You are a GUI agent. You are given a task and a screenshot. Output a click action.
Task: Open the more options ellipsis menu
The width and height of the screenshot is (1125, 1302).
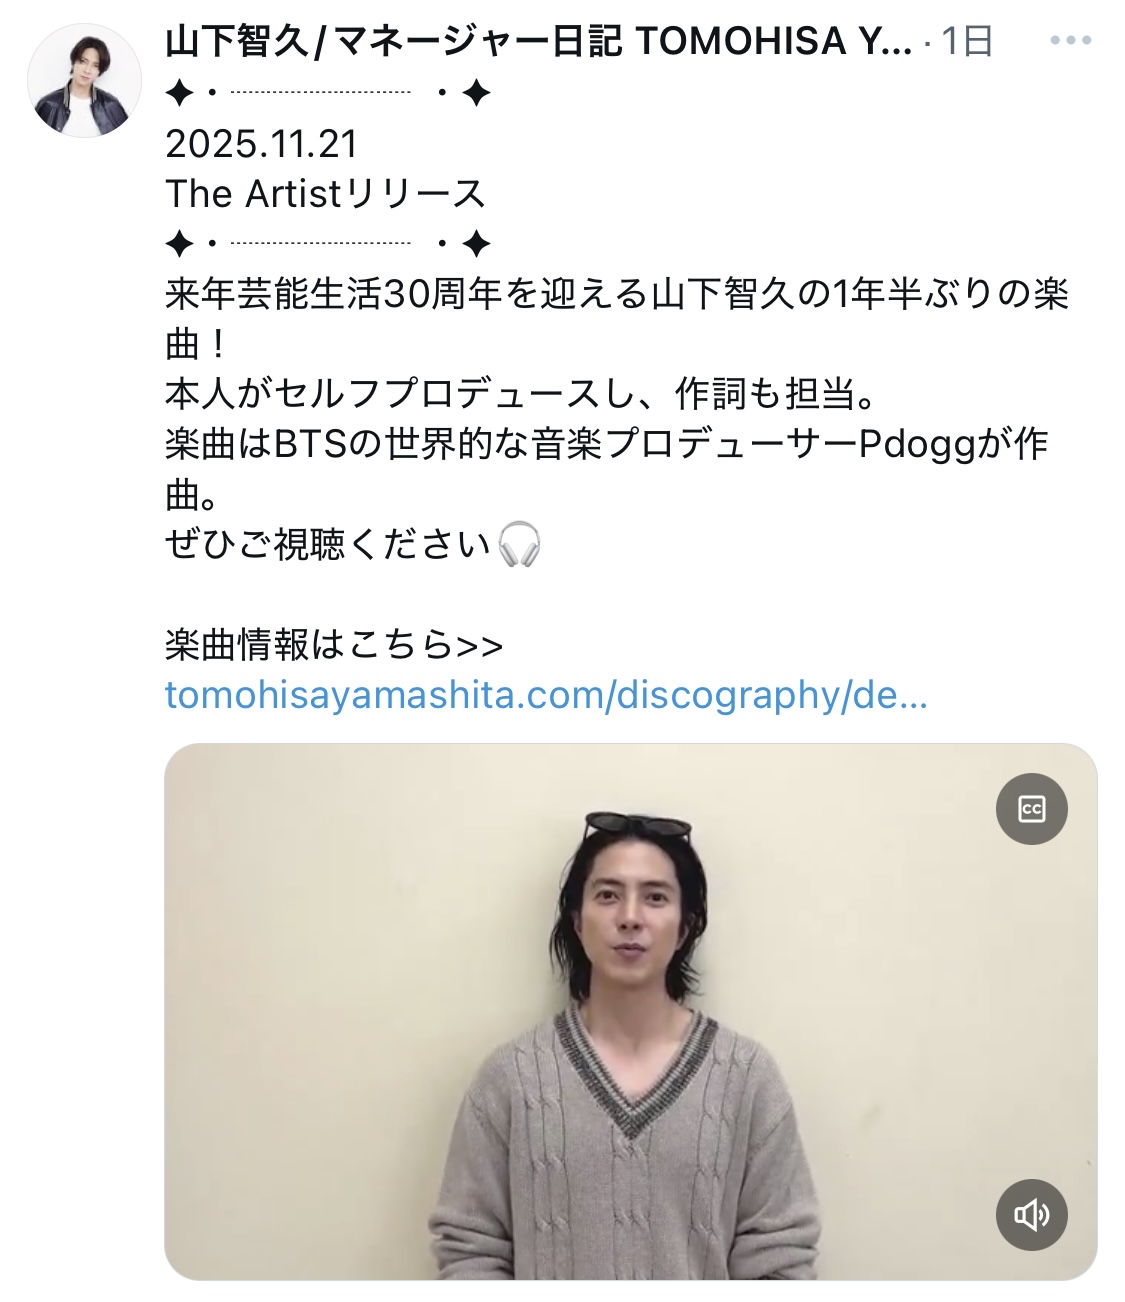1070,41
